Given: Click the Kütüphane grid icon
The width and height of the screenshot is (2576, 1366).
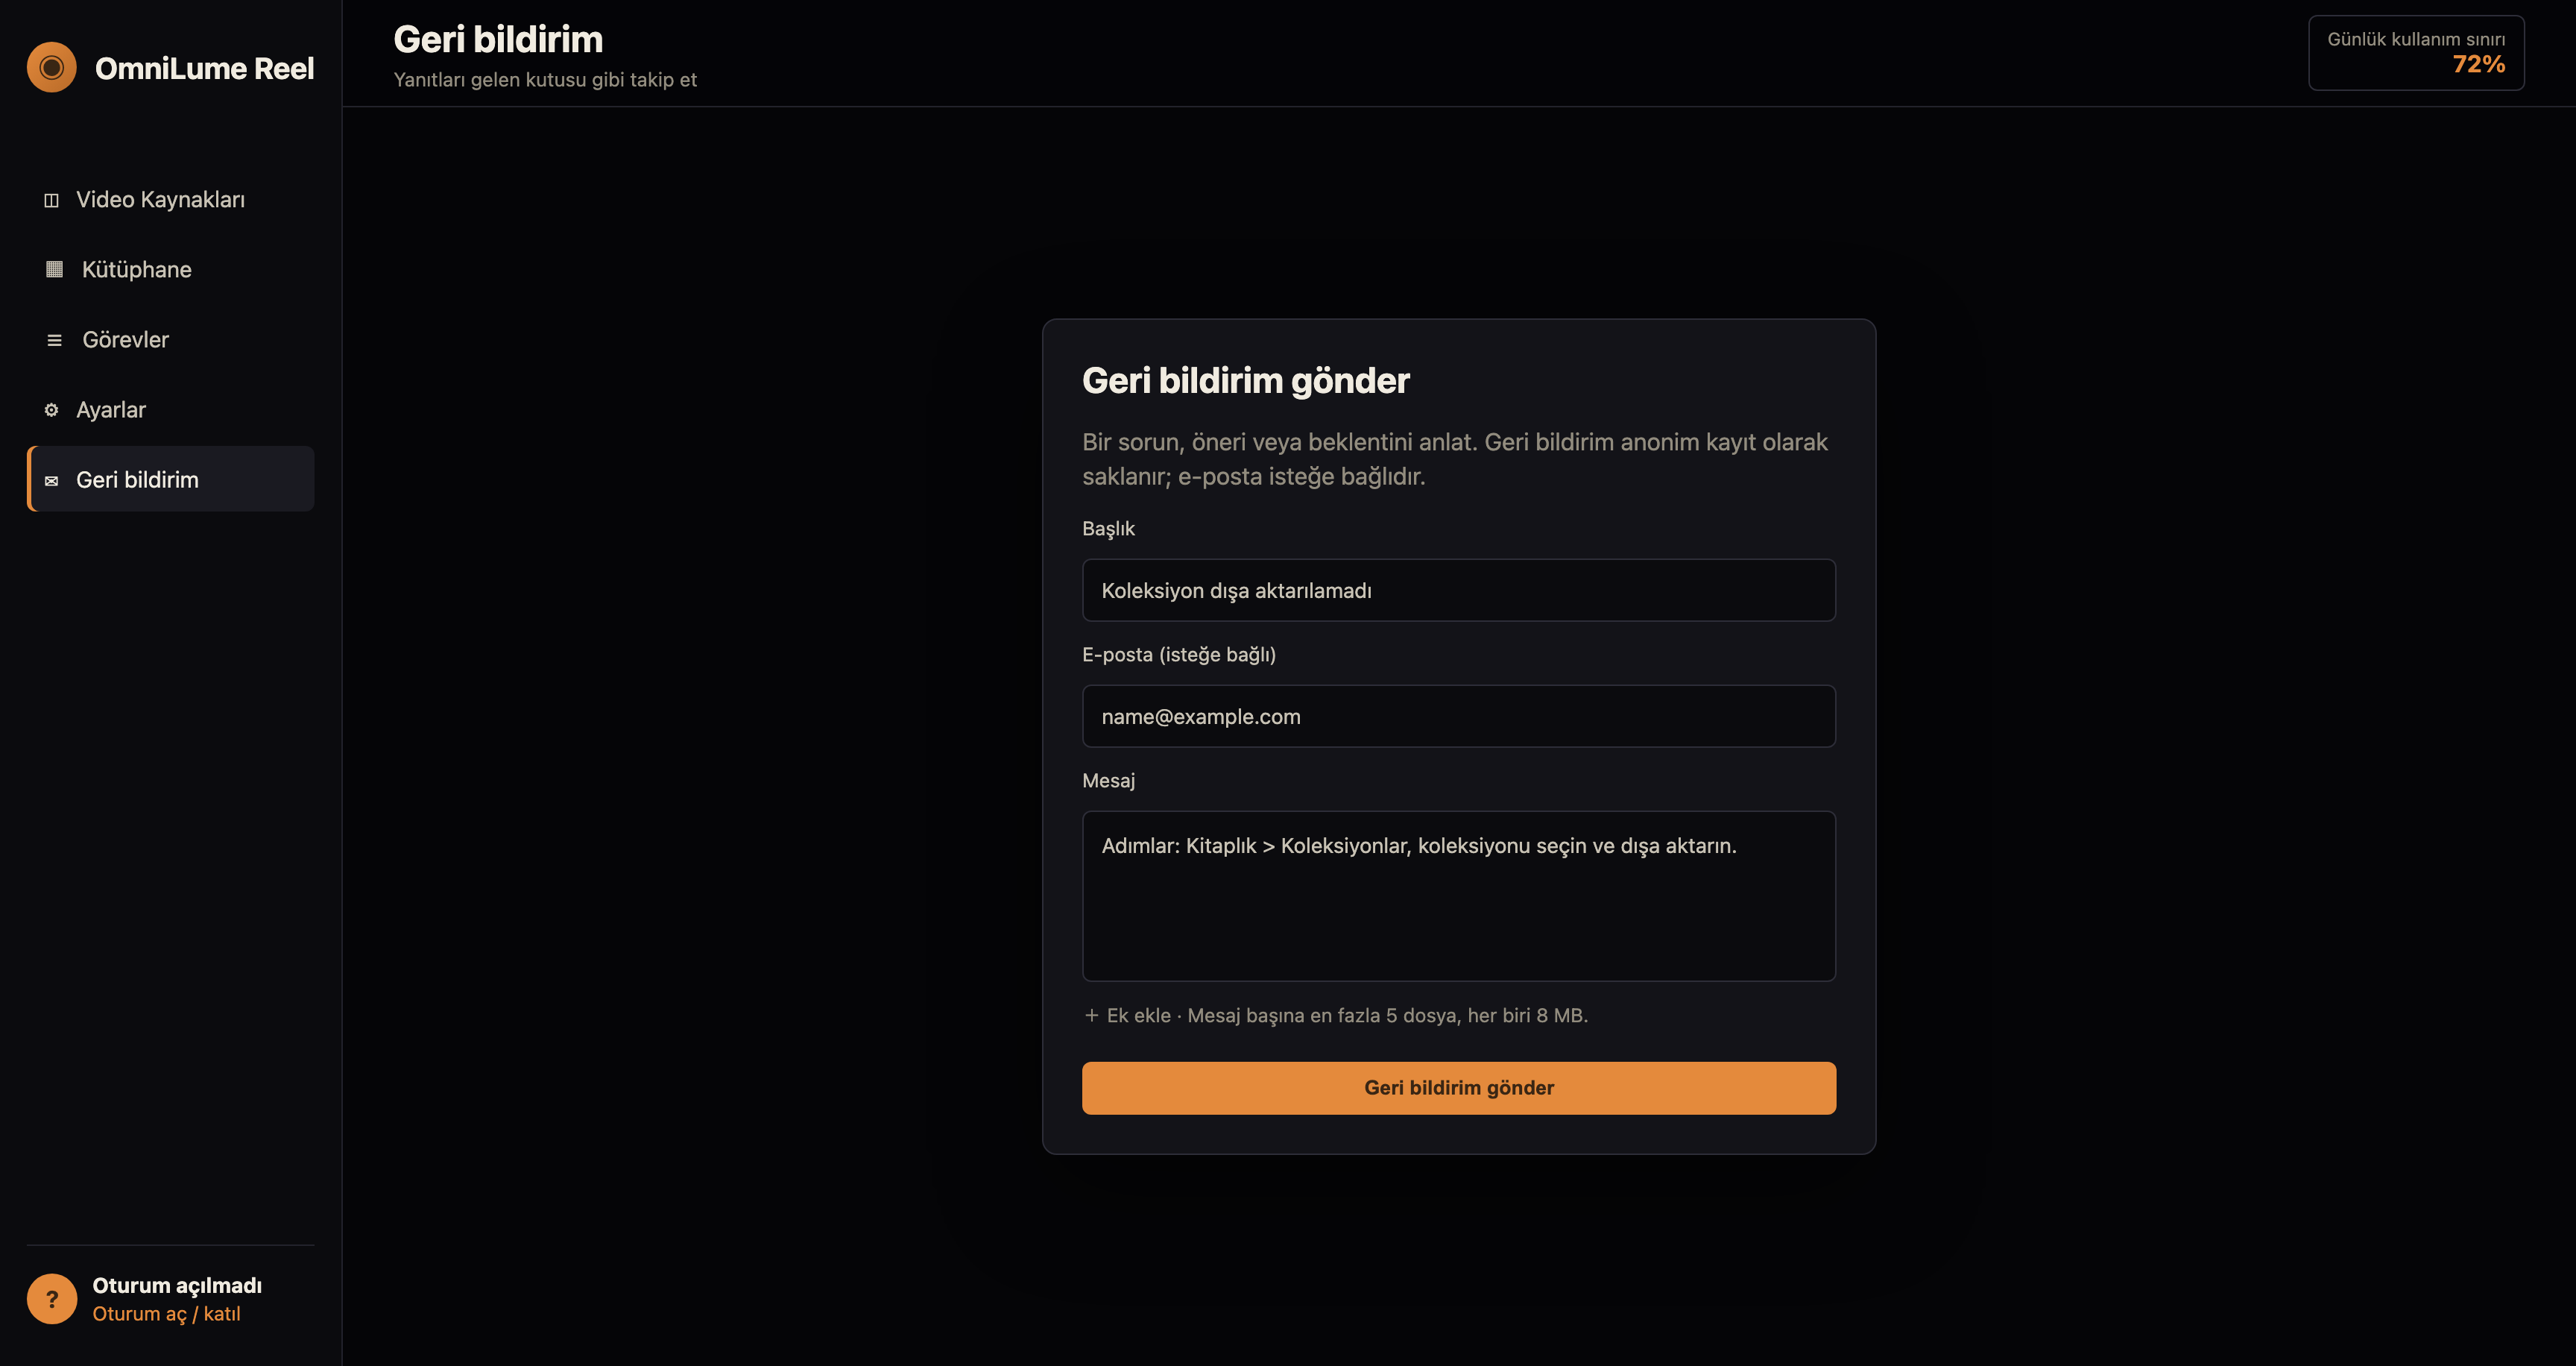Looking at the screenshot, I should (54, 269).
